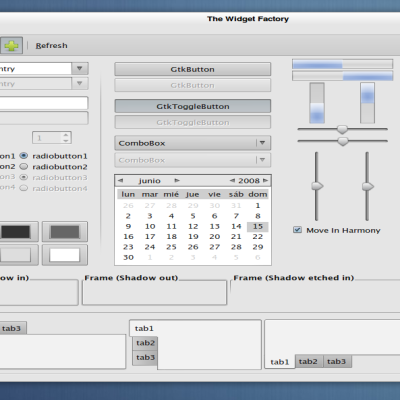
Task: Select day 1 of junio in the calendar
Action: tap(258, 205)
